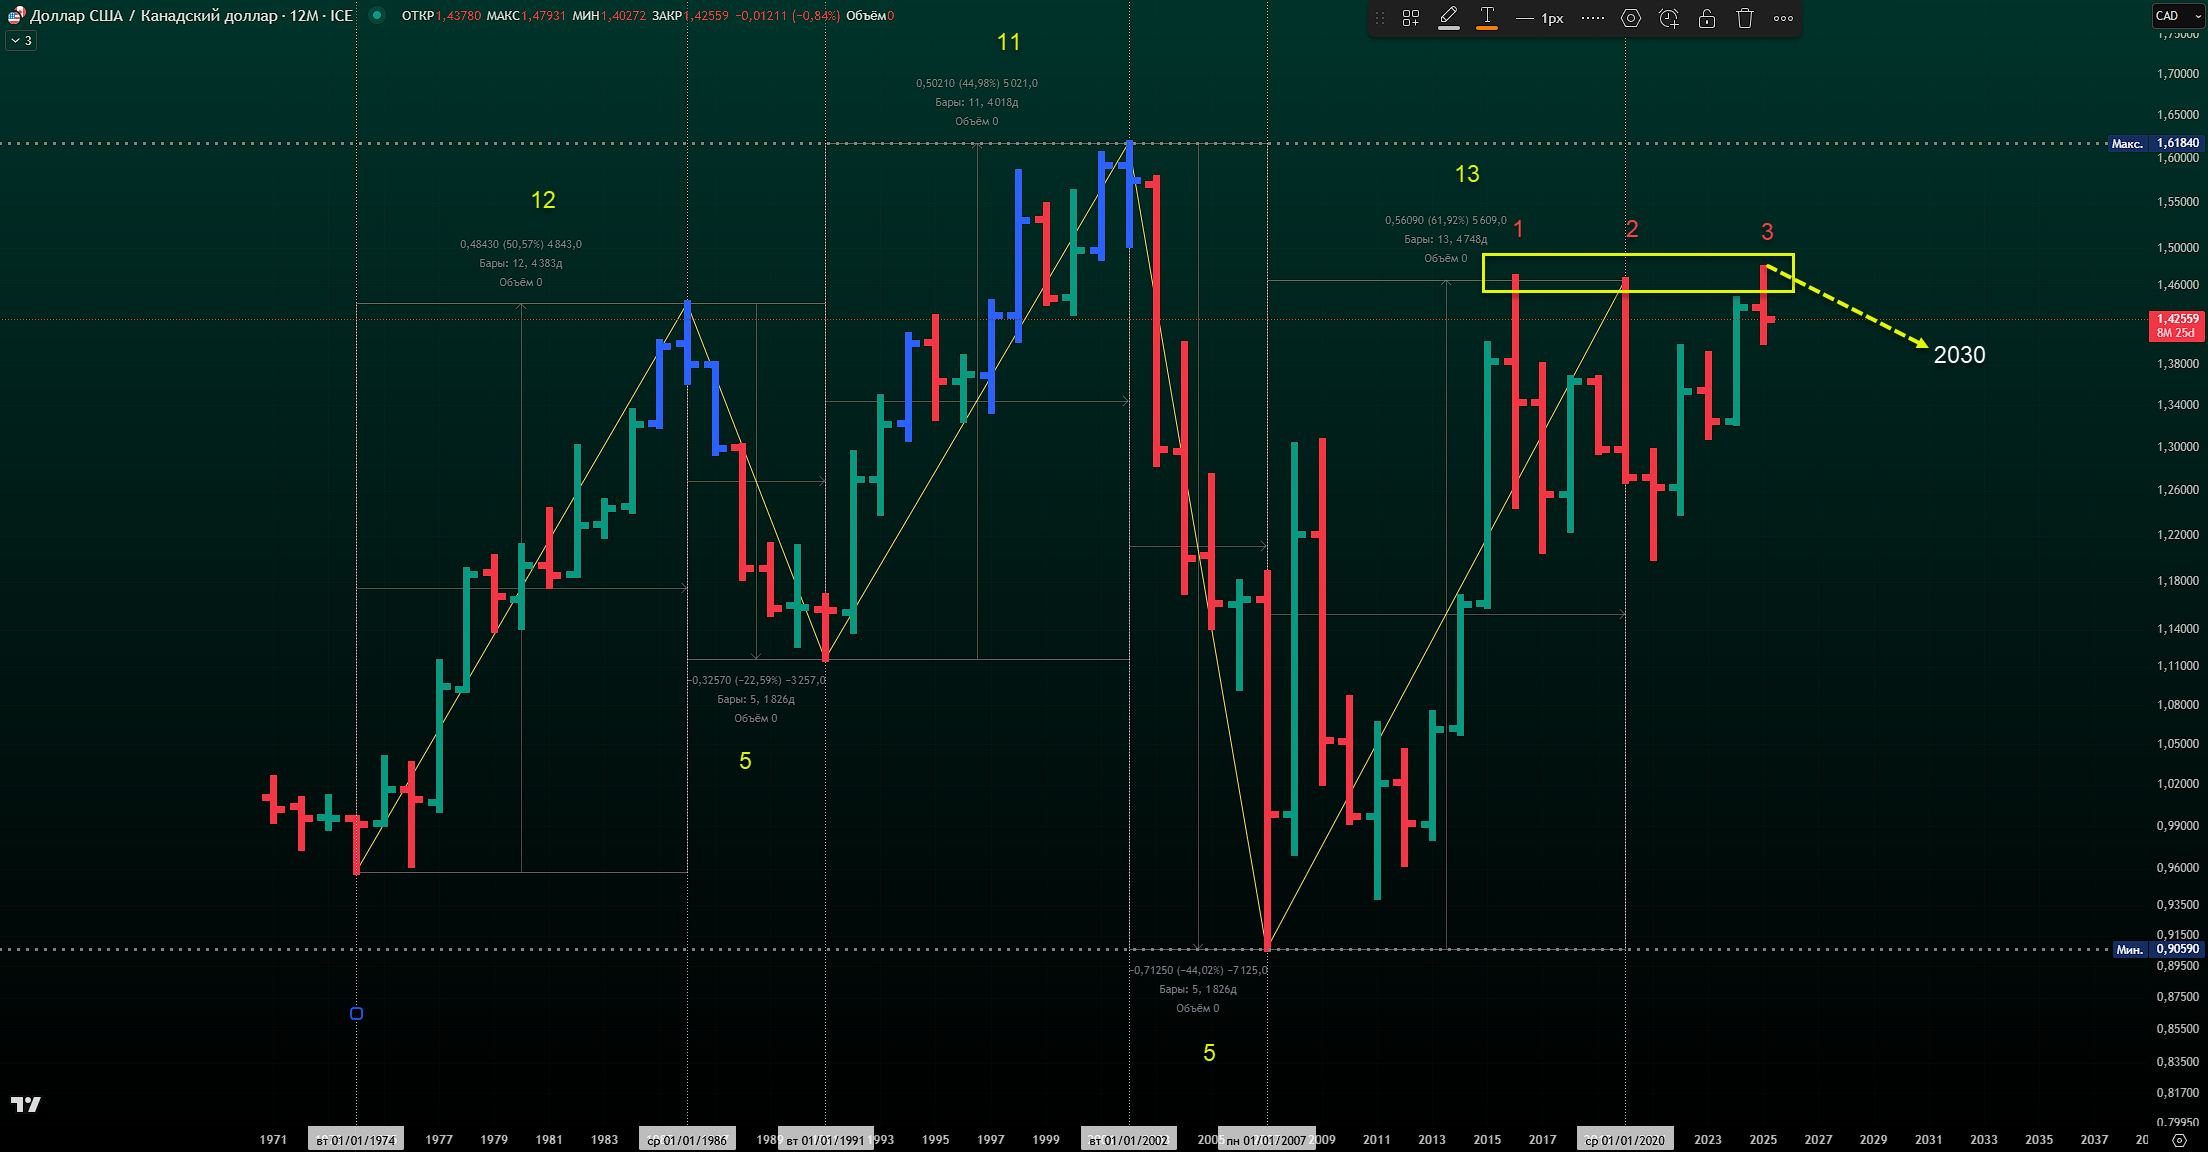This screenshot has width=2208, height=1152.
Task: Select the yellow 5 label below 1986-1991 decline
Action: tap(745, 761)
